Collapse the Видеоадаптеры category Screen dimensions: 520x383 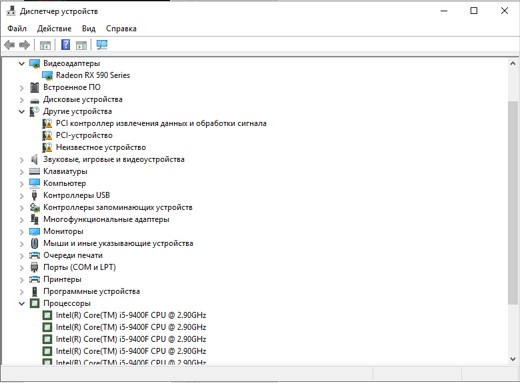(x=22, y=63)
